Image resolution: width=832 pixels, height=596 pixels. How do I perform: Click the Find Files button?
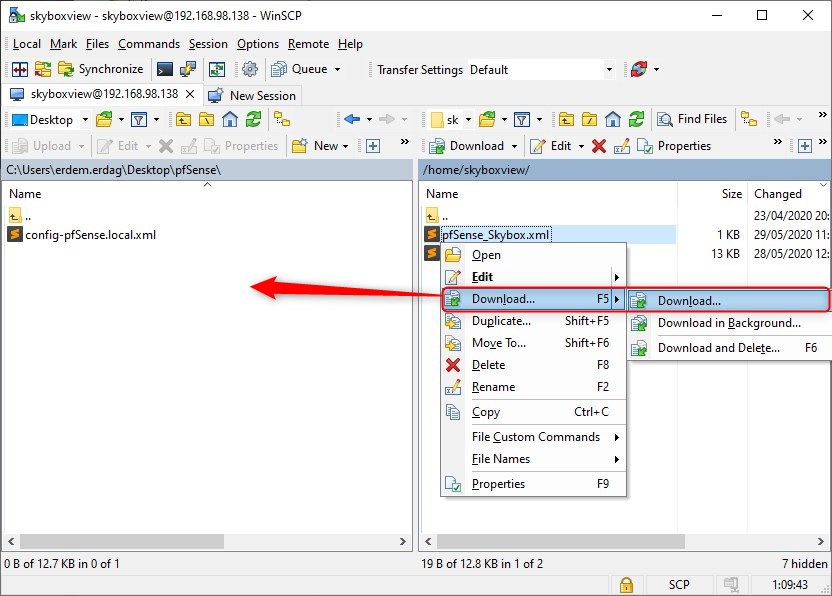(692, 119)
